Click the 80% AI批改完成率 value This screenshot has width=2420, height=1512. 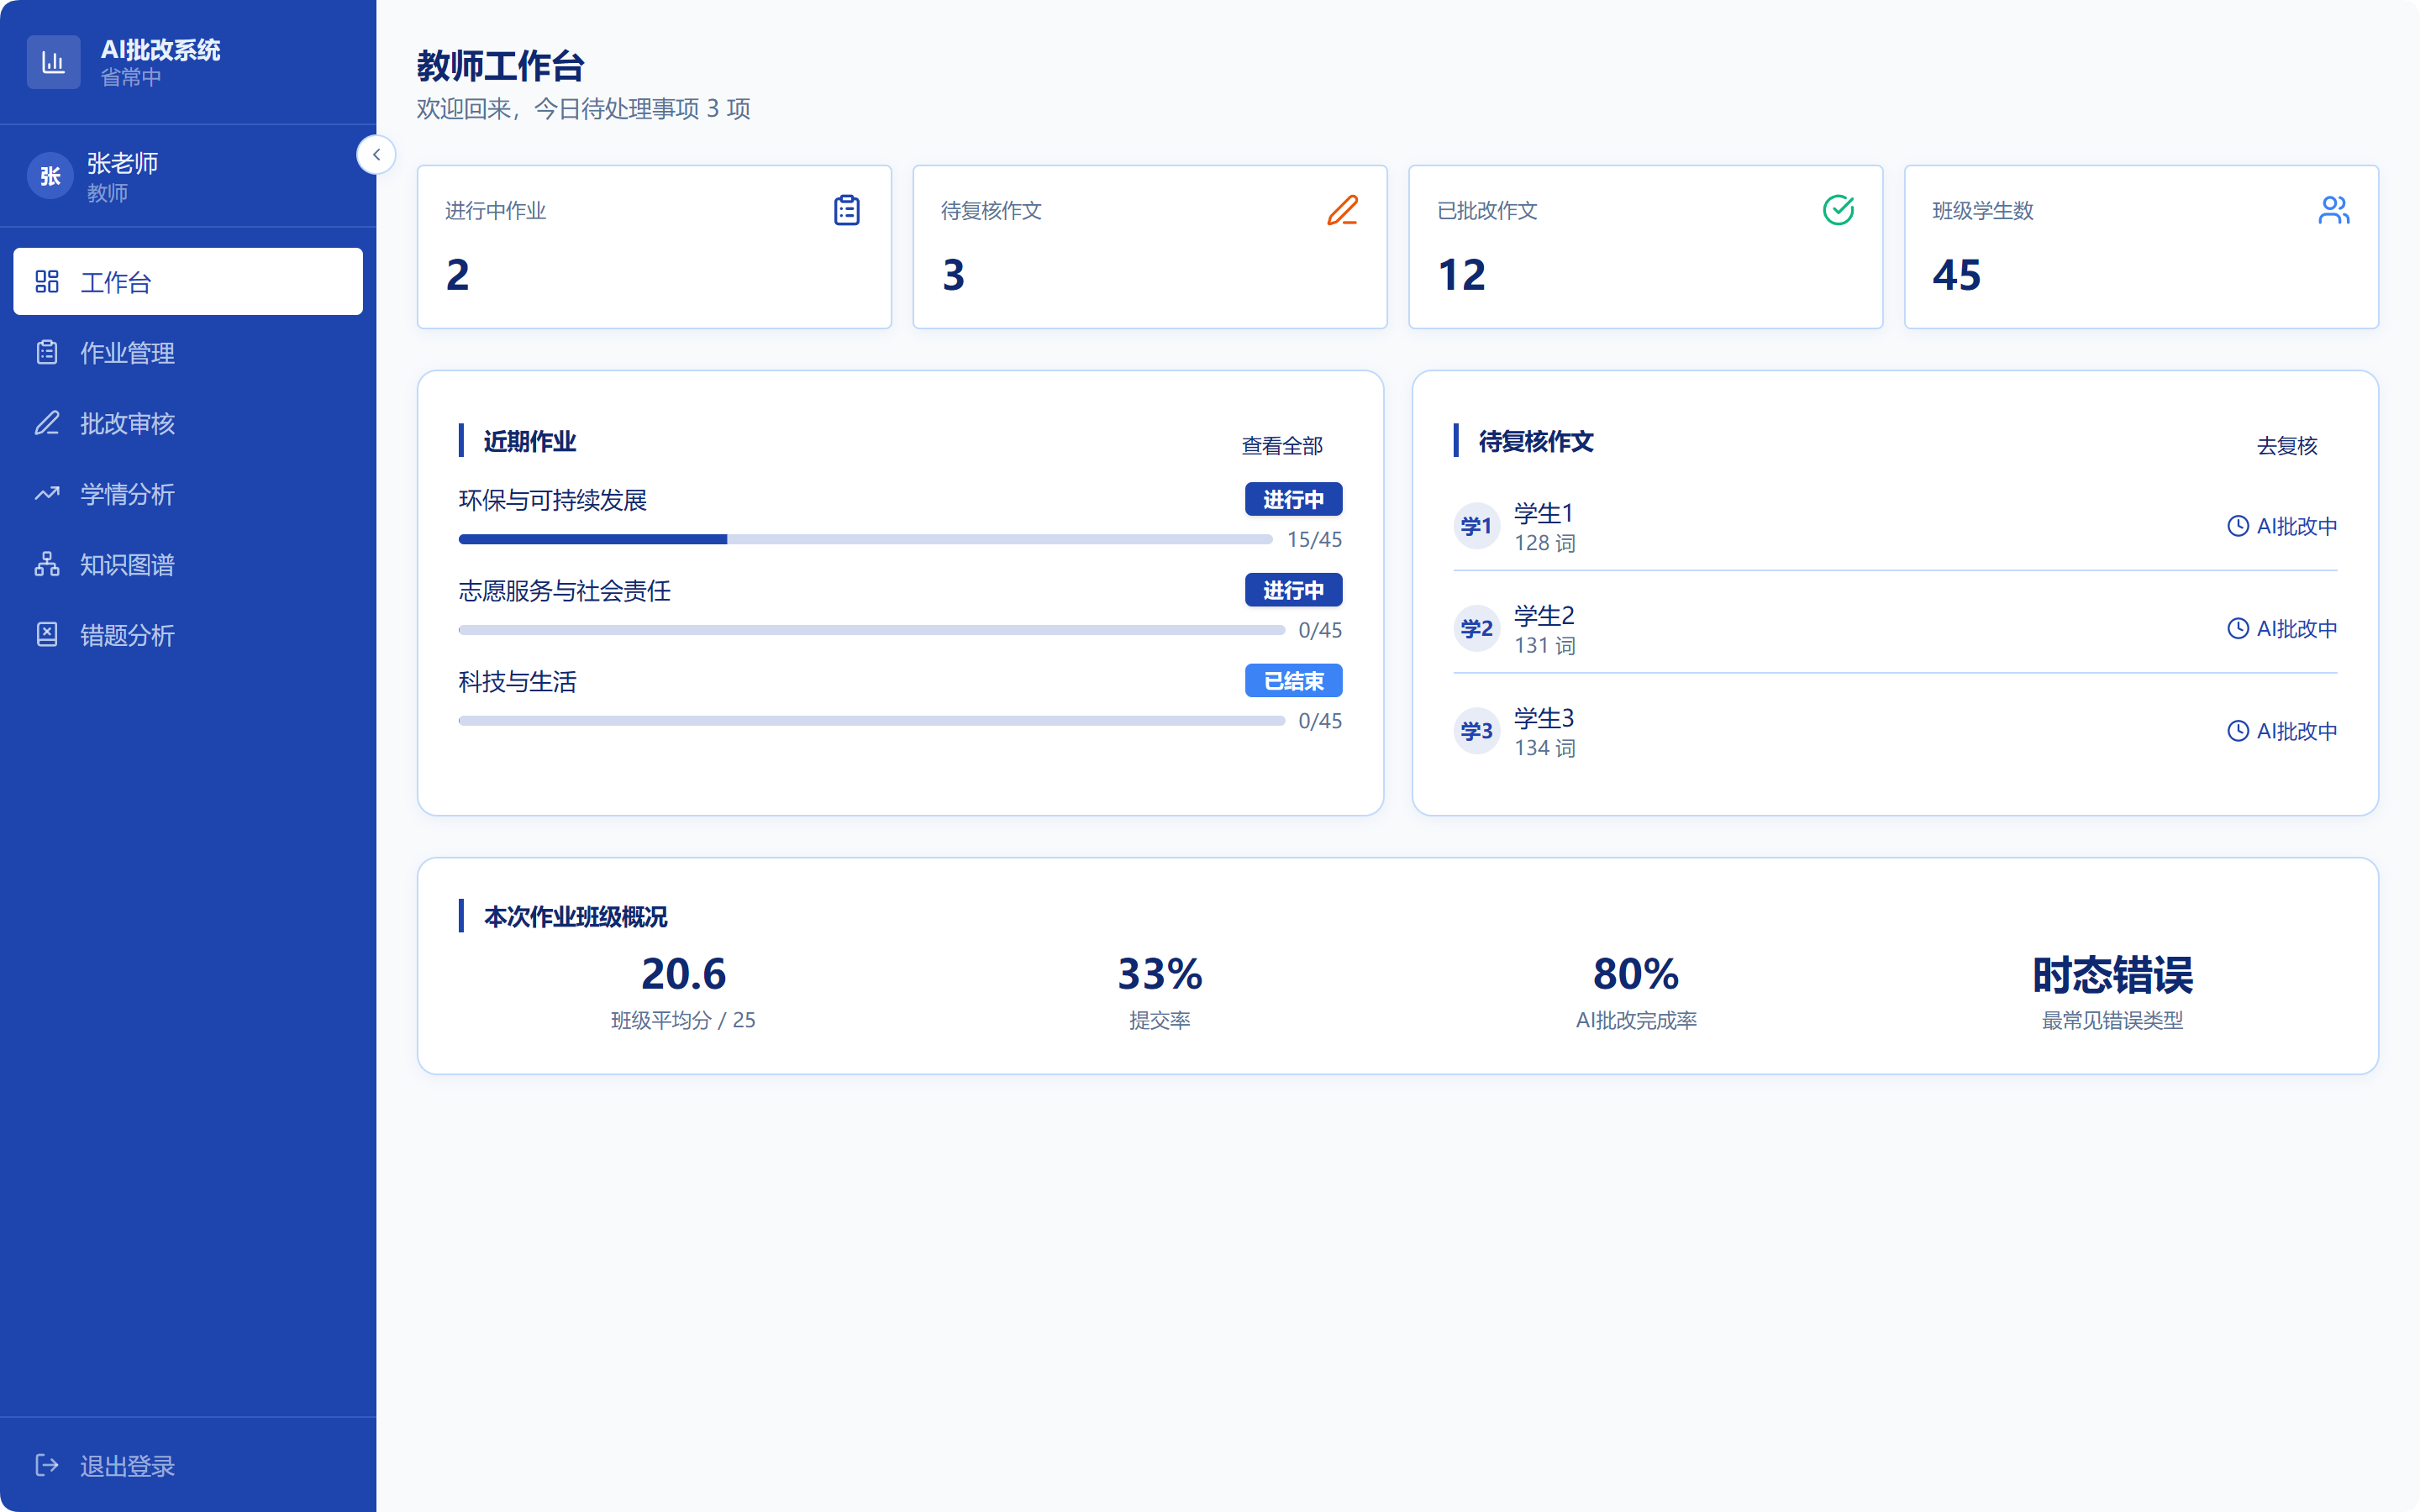(x=1636, y=973)
